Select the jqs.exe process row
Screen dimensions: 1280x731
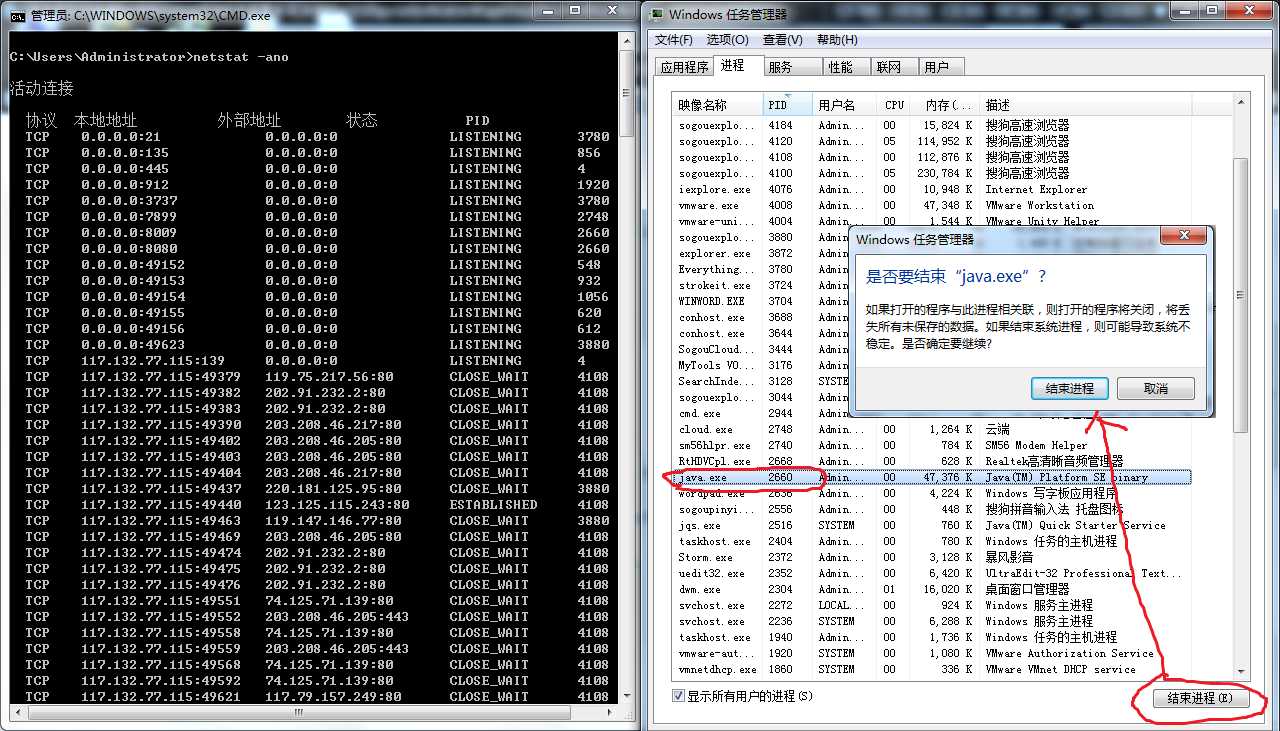(x=932, y=525)
